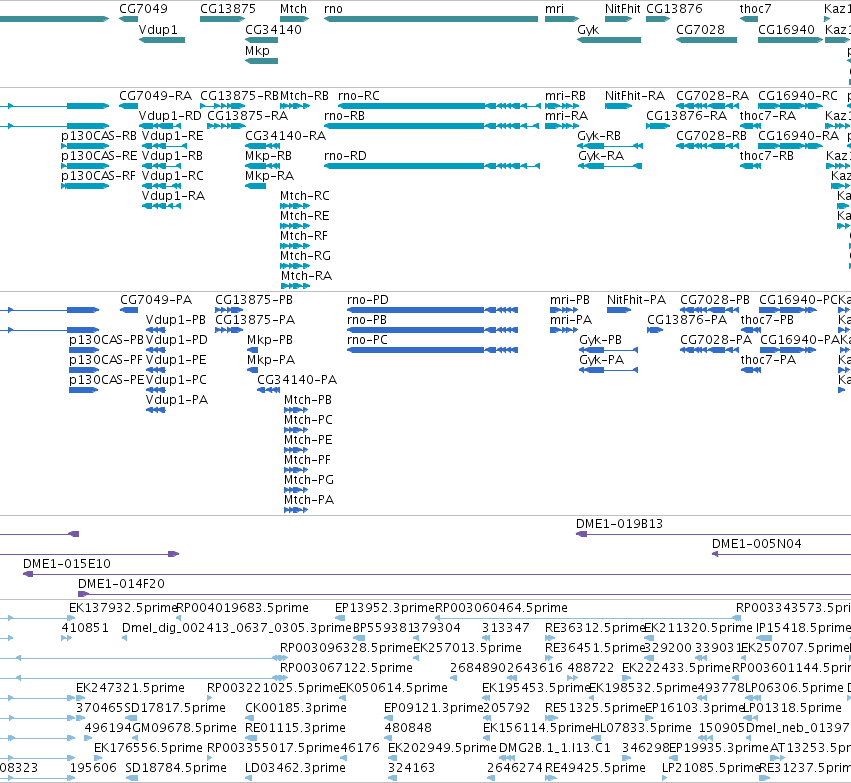Image resolution: width=851 pixels, height=783 pixels.
Task: Select transcript Mtch-RA
Action: 306,276
